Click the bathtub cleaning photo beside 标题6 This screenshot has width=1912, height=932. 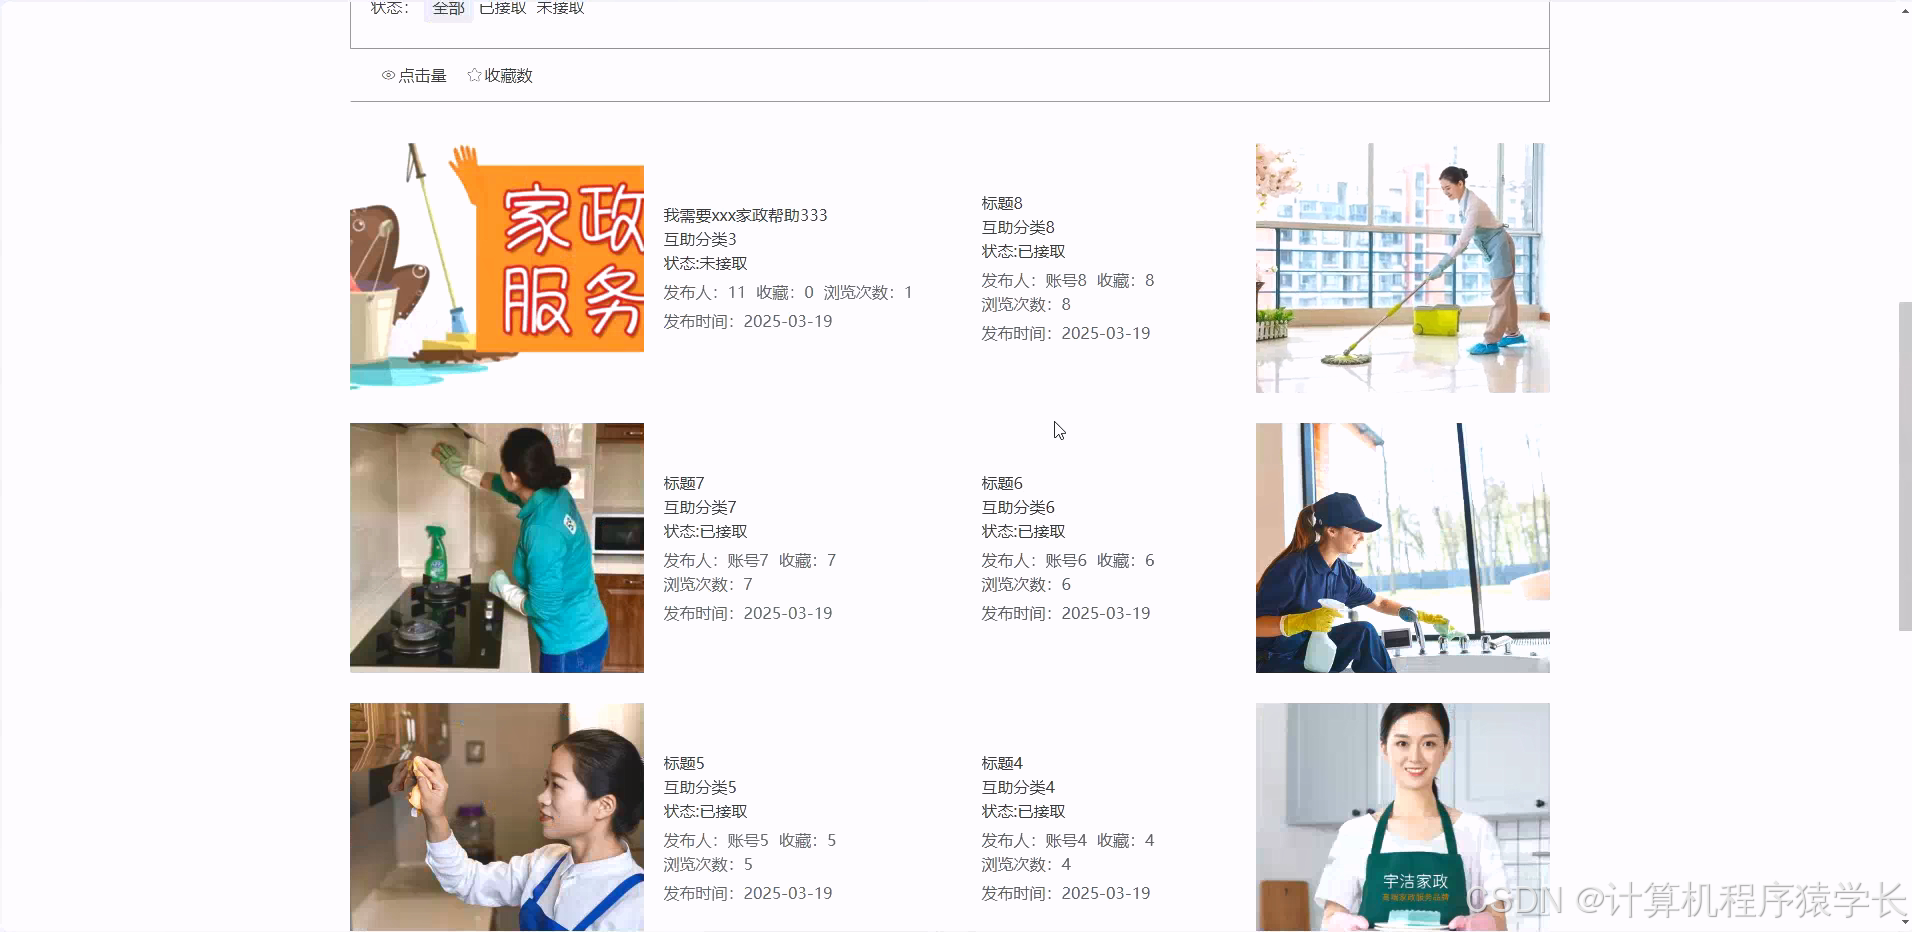coord(1401,547)
